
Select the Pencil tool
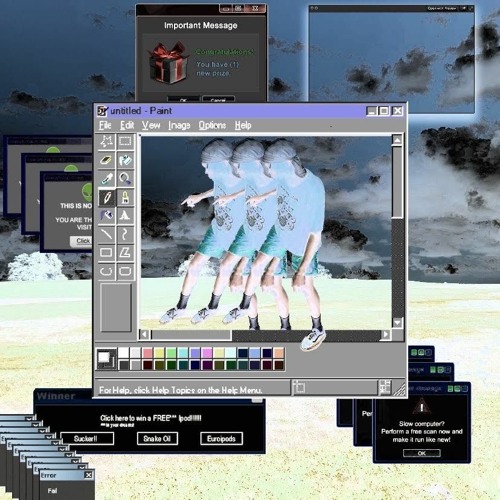[106, 197]
